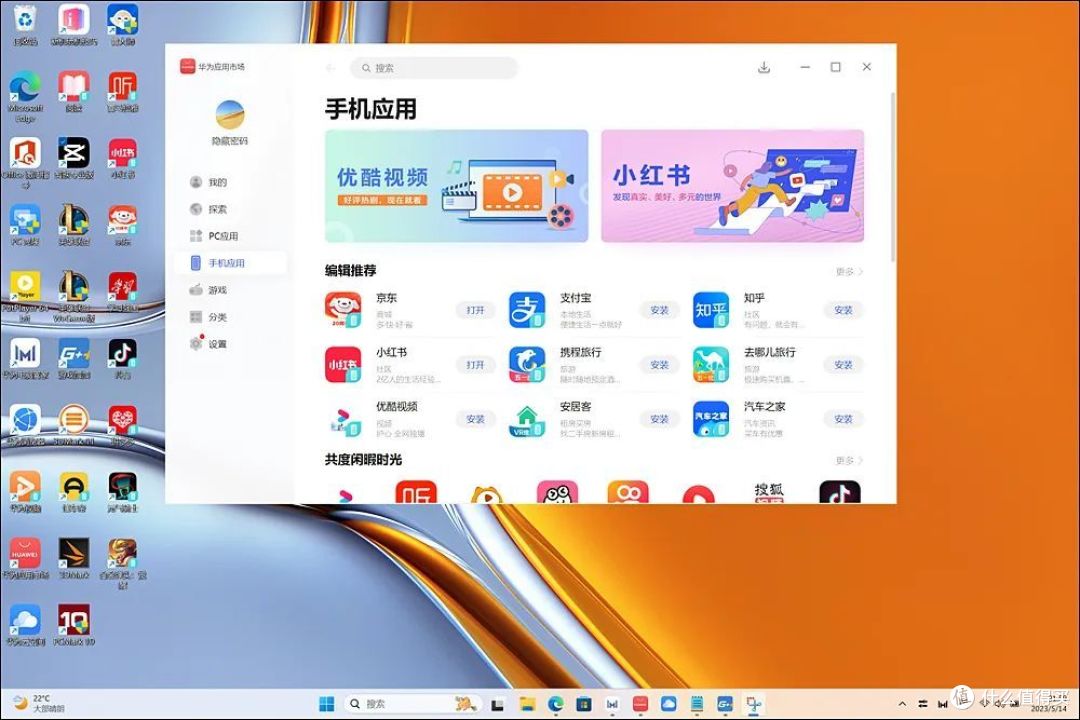Click the 抖音 icon in 共度闲暇时光 row
Image resolution: width=1080 pixels, height=720 pixels.
840,493
